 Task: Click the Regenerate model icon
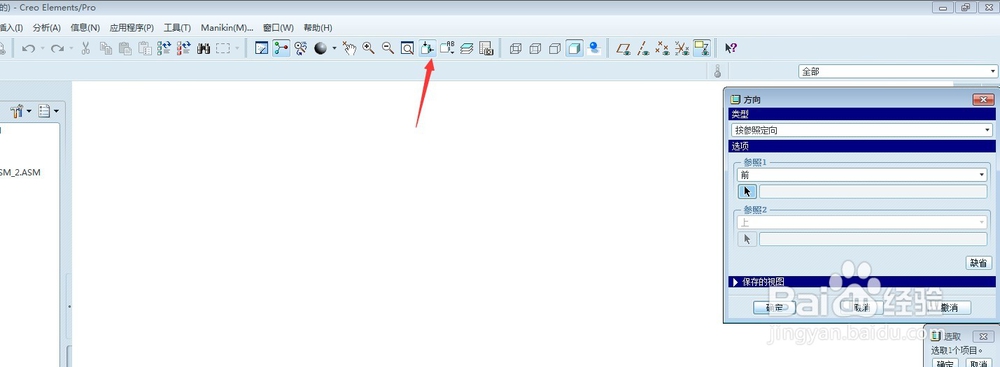tap(164, 49)
